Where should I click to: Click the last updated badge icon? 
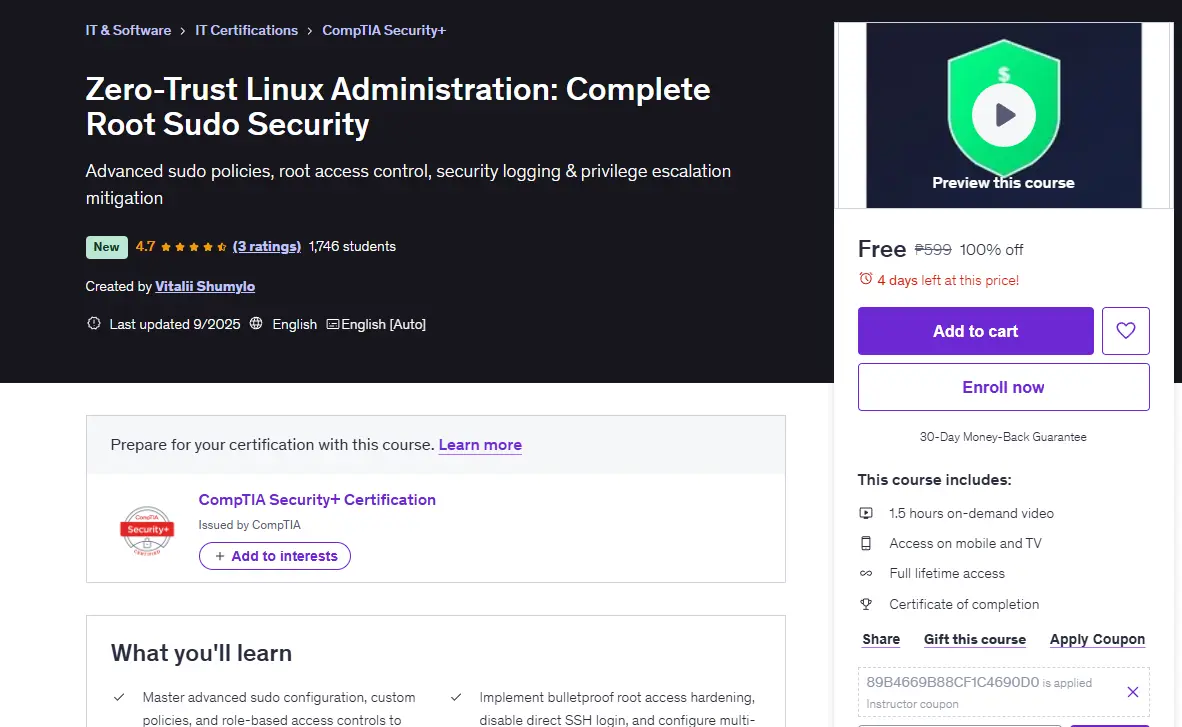93,324
